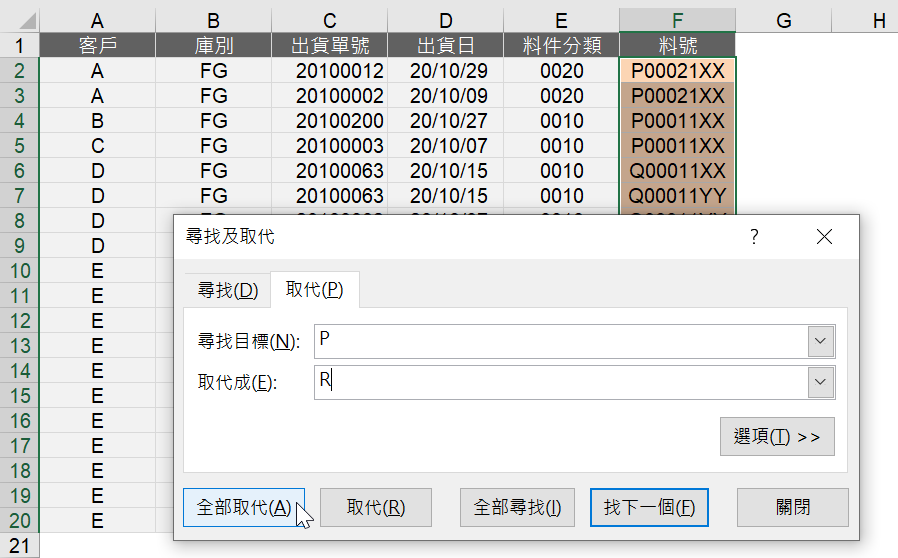The width and height of the screenshot is (898, 558).
Task: Click the 全部尋找(I) button
Action: pyautogui.click(x=517, y=507)
